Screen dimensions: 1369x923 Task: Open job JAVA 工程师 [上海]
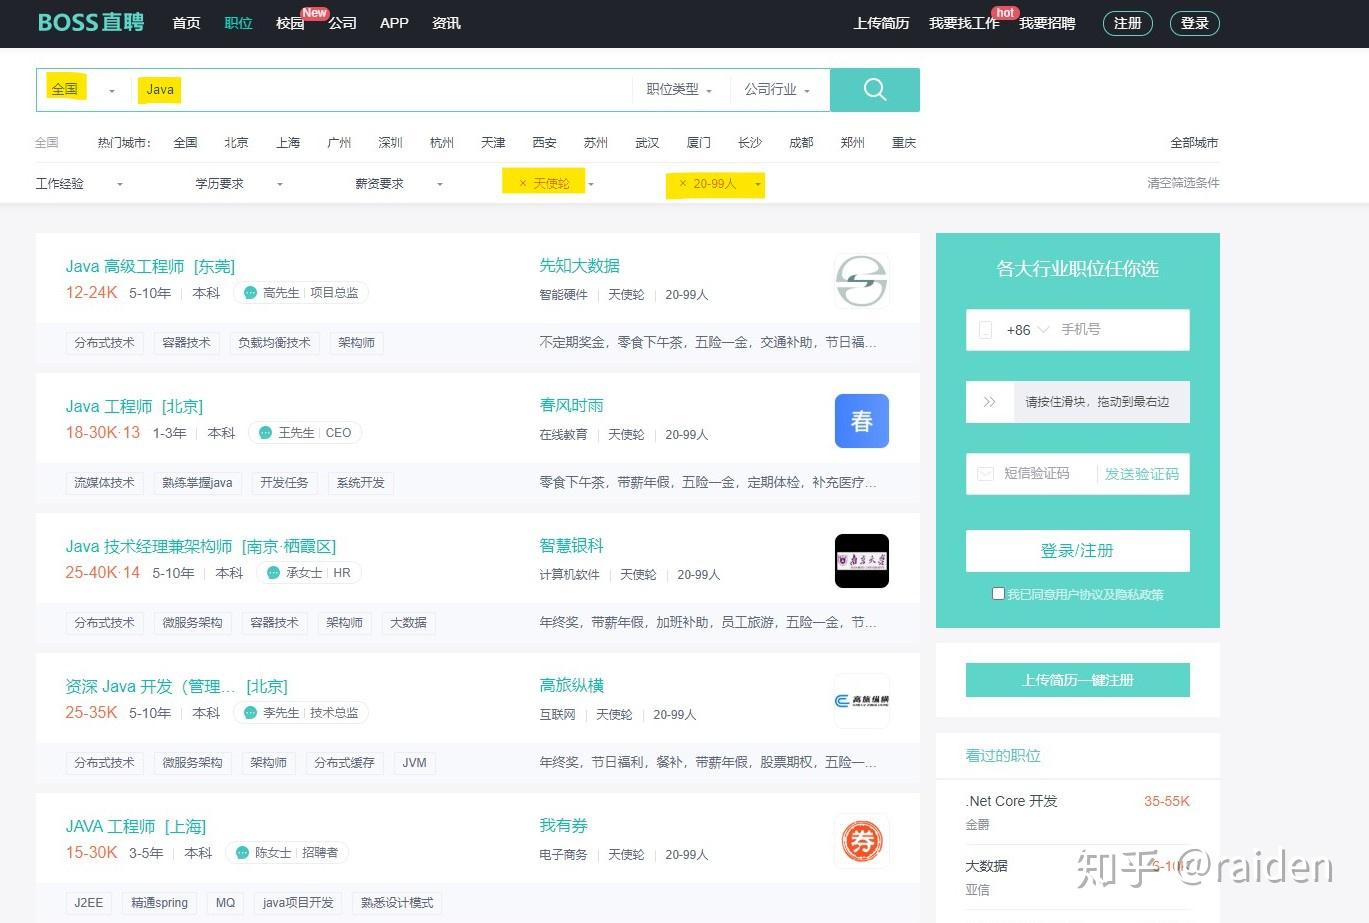pos(135,827)
